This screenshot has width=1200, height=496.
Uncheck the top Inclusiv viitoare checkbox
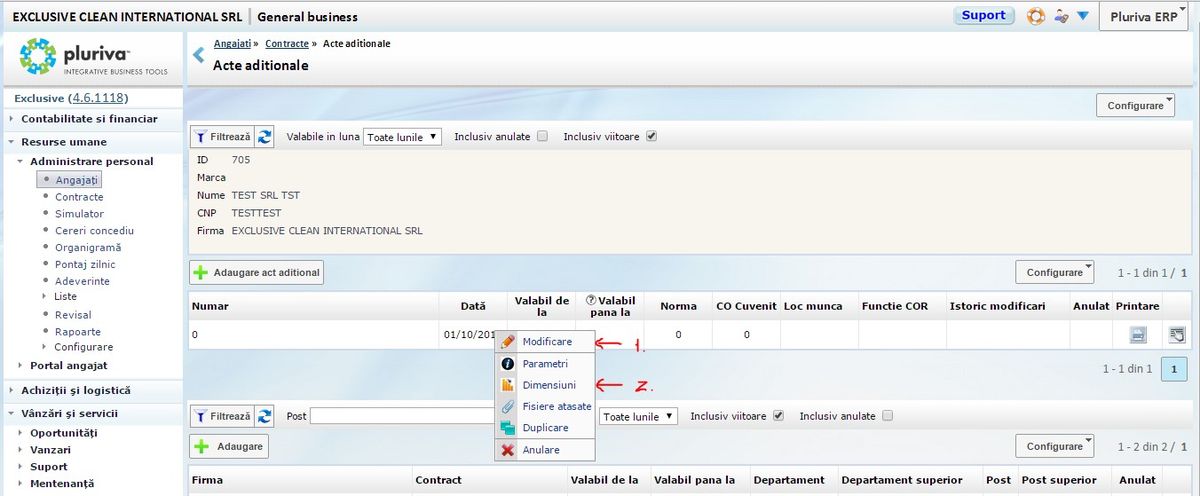tap(651, 137)
